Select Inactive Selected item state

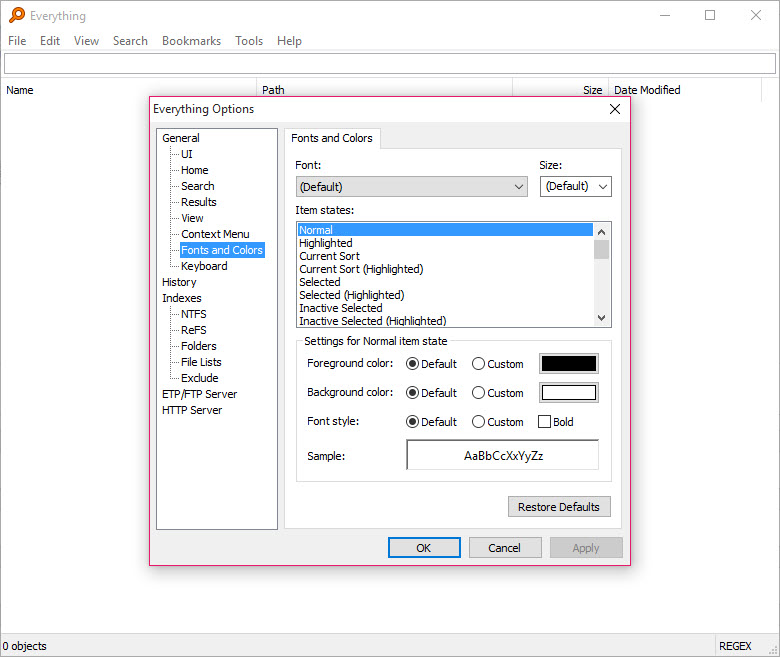(x=445, y=308)
